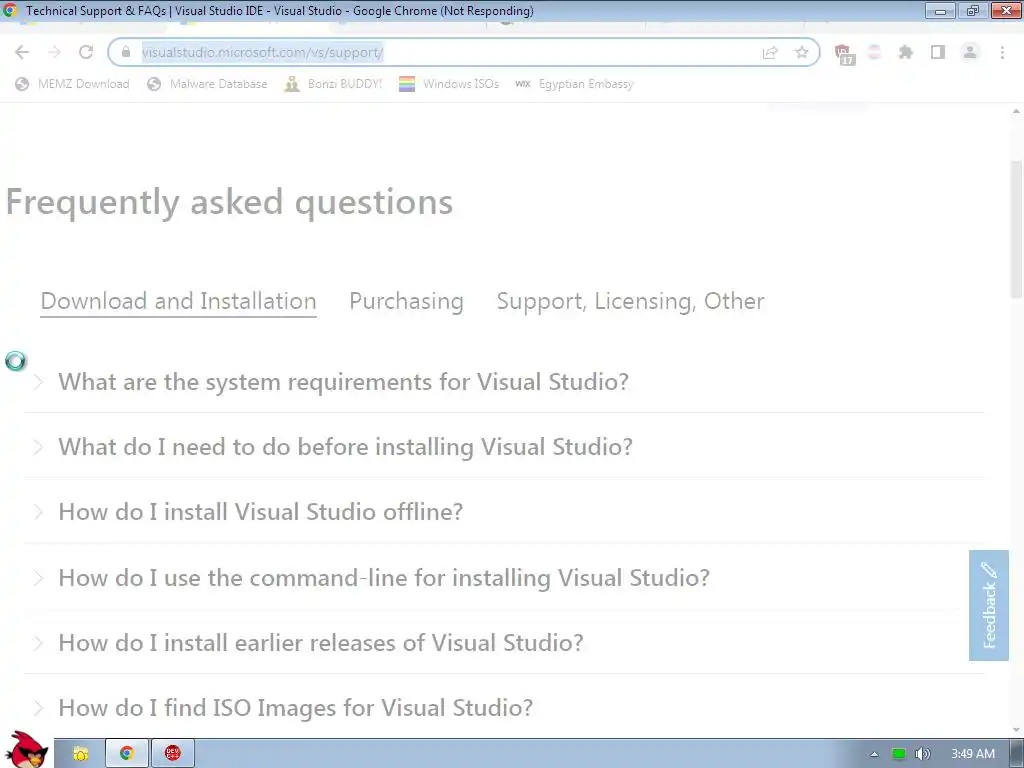This screenshot has width=1024, height=768.
Task: Click 'How do I use the command-line' text
Action: [x=384, y=578]
